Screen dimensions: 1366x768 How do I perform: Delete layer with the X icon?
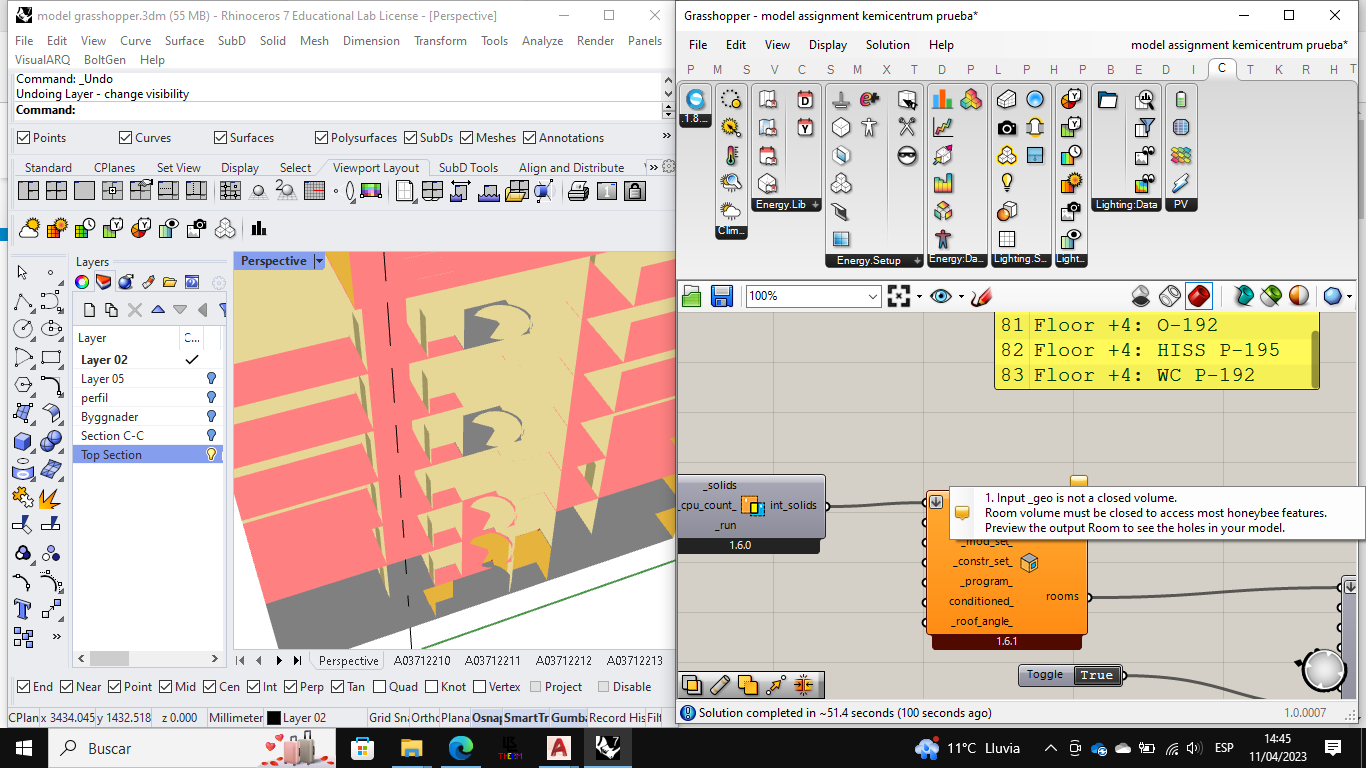[x=135, y=310]
